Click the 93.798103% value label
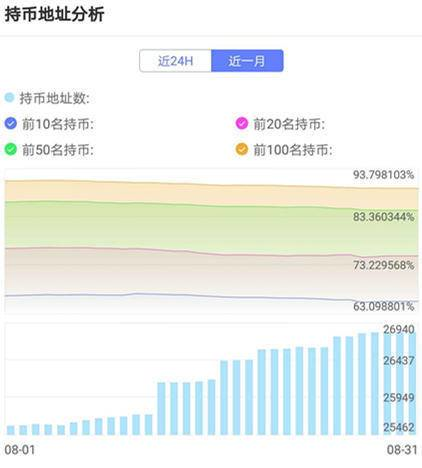422x468 pixels. click(383, 174)
